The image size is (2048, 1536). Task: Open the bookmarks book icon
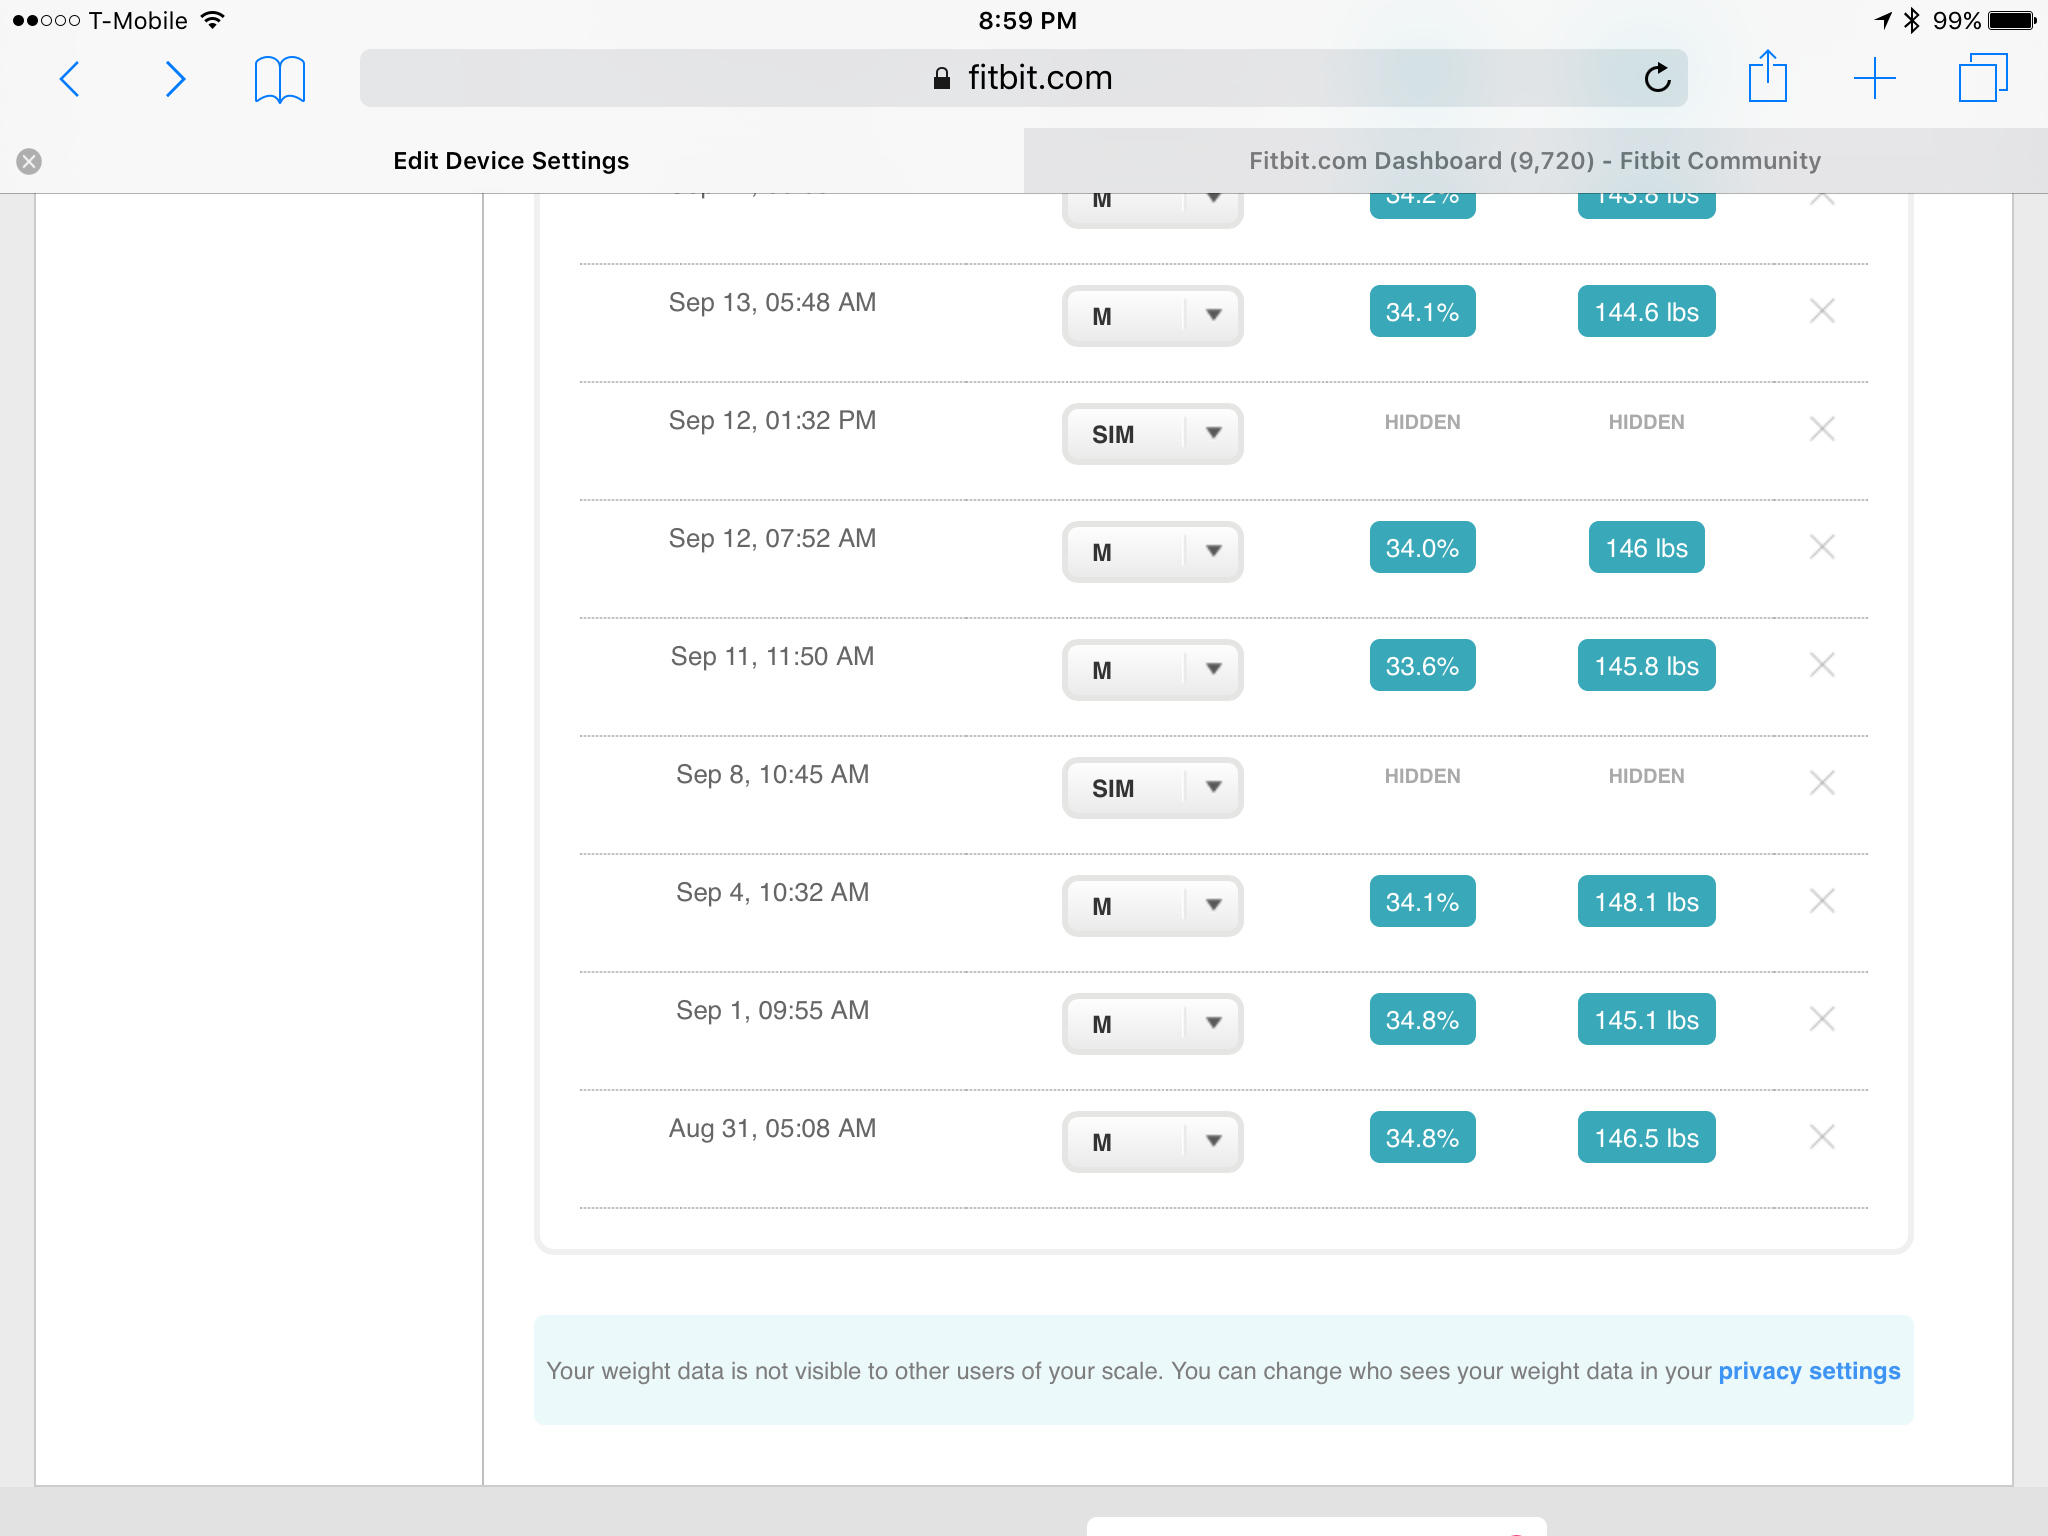pyautogui.click(x=279, y=79)
